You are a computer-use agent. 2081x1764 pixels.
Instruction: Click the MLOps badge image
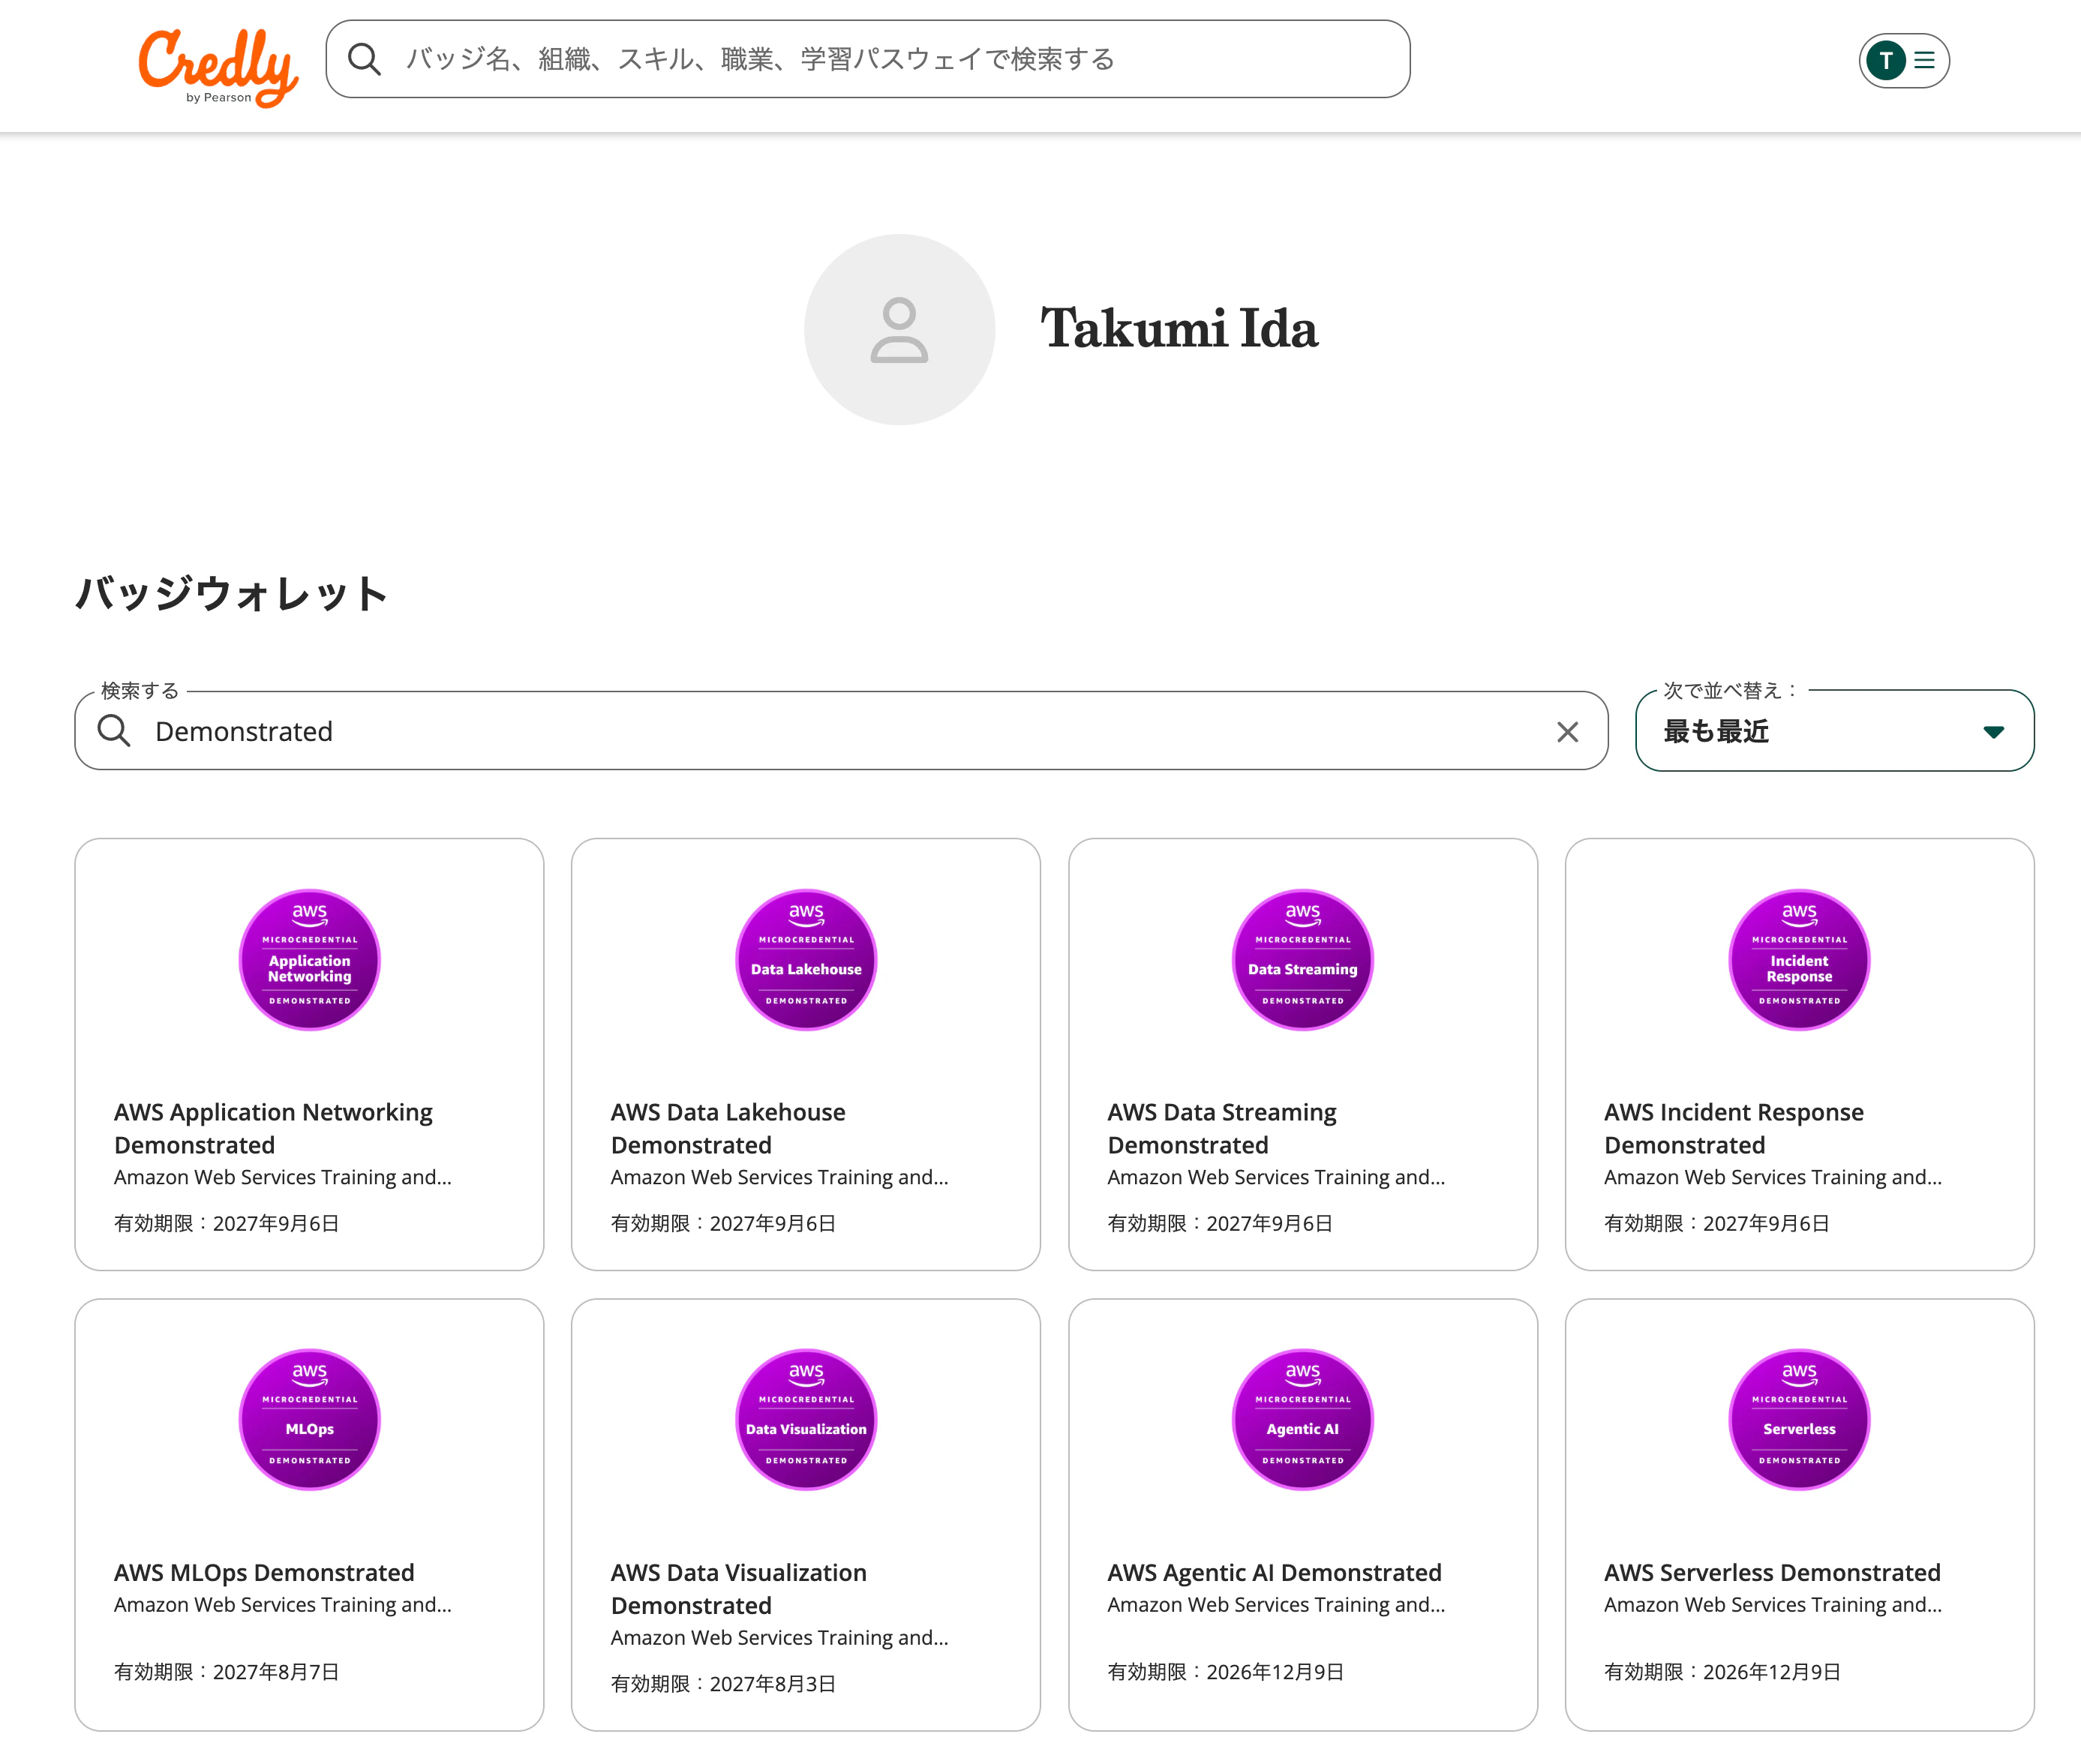[309, 1419]
